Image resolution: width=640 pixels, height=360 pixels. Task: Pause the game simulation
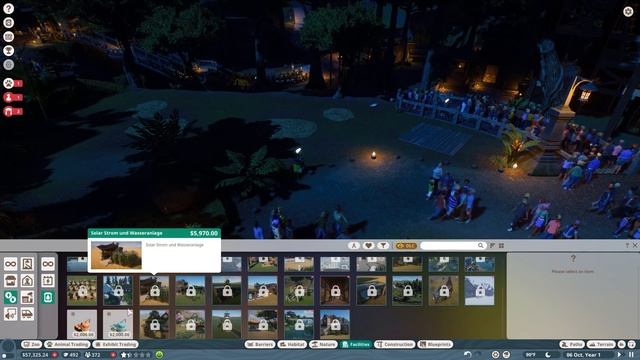631,355
